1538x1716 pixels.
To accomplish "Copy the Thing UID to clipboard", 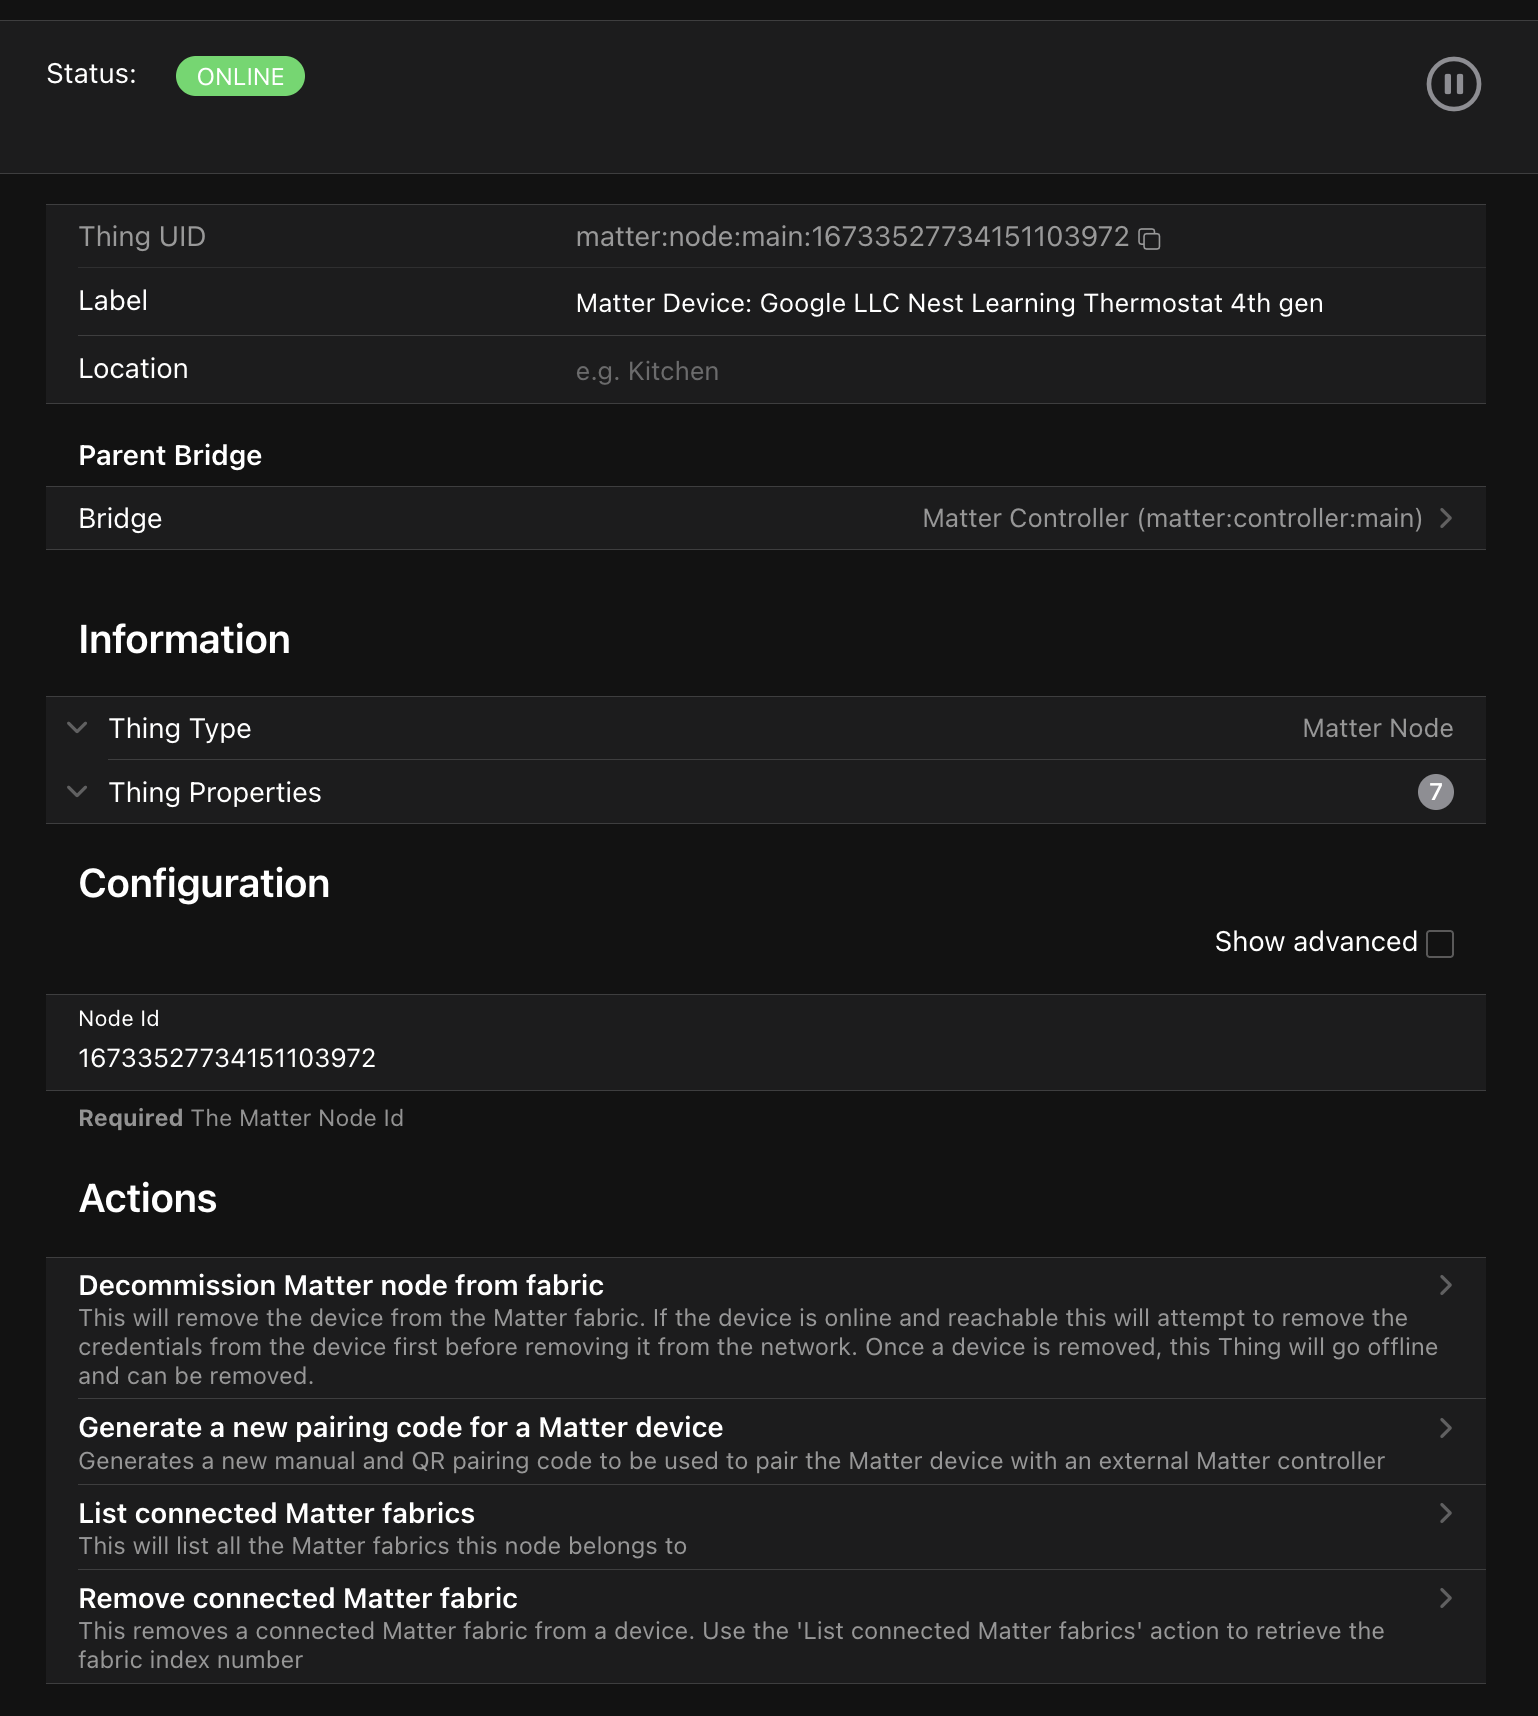I will 1150,238.
